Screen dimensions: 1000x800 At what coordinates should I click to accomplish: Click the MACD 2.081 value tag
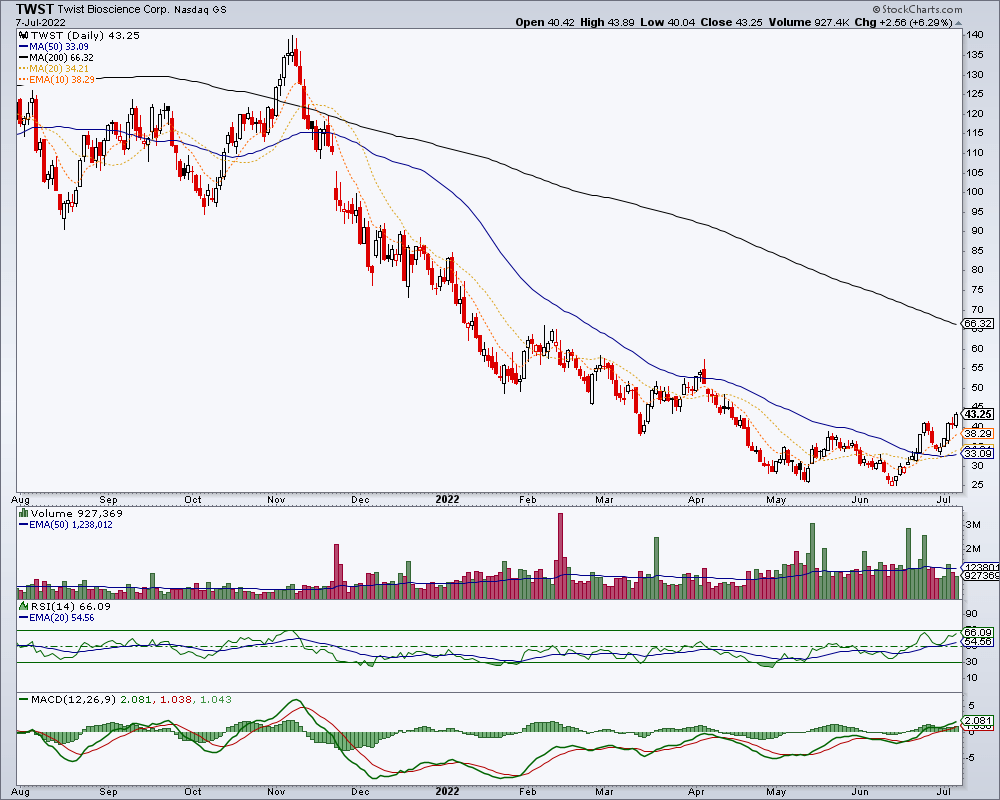point(979,721)
